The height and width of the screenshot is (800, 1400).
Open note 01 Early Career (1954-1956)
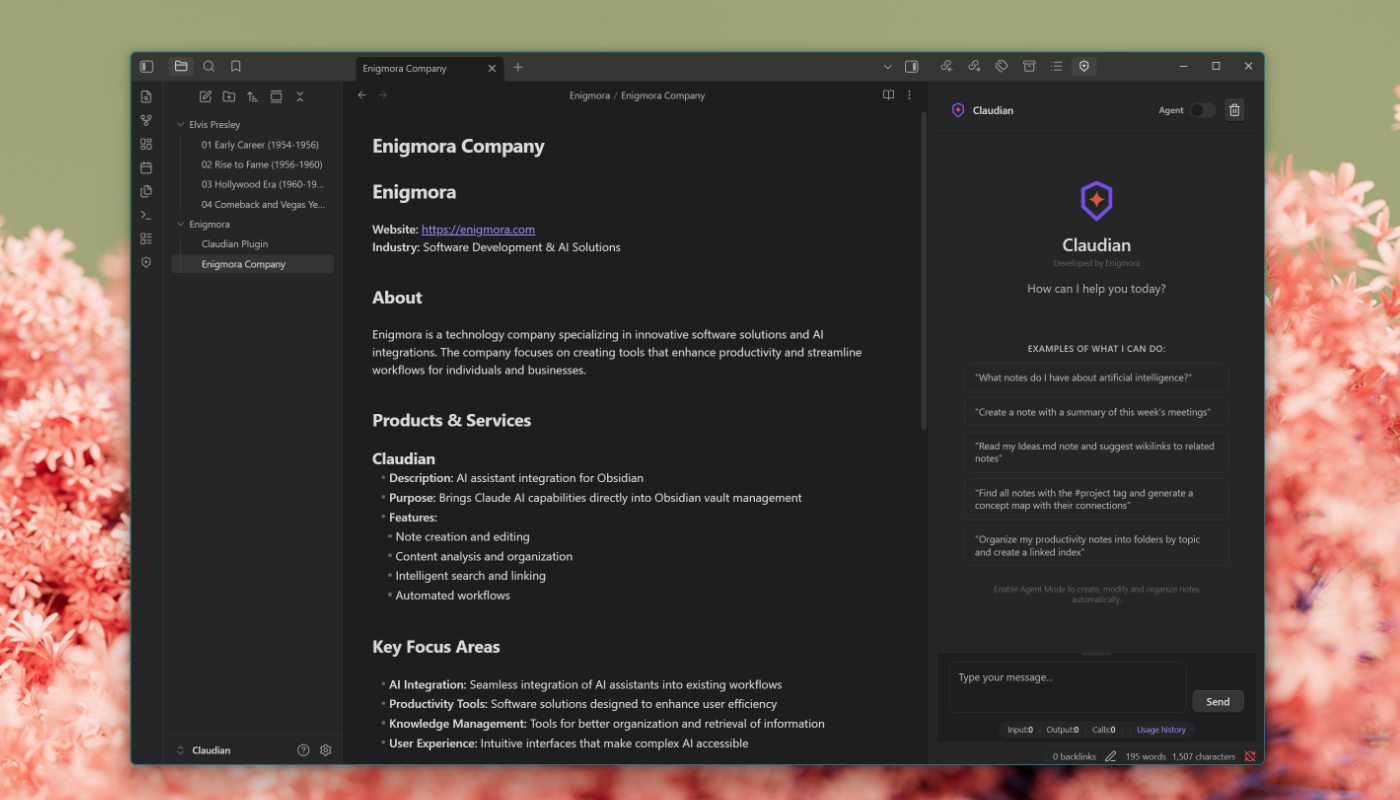[x=260, y=145]
